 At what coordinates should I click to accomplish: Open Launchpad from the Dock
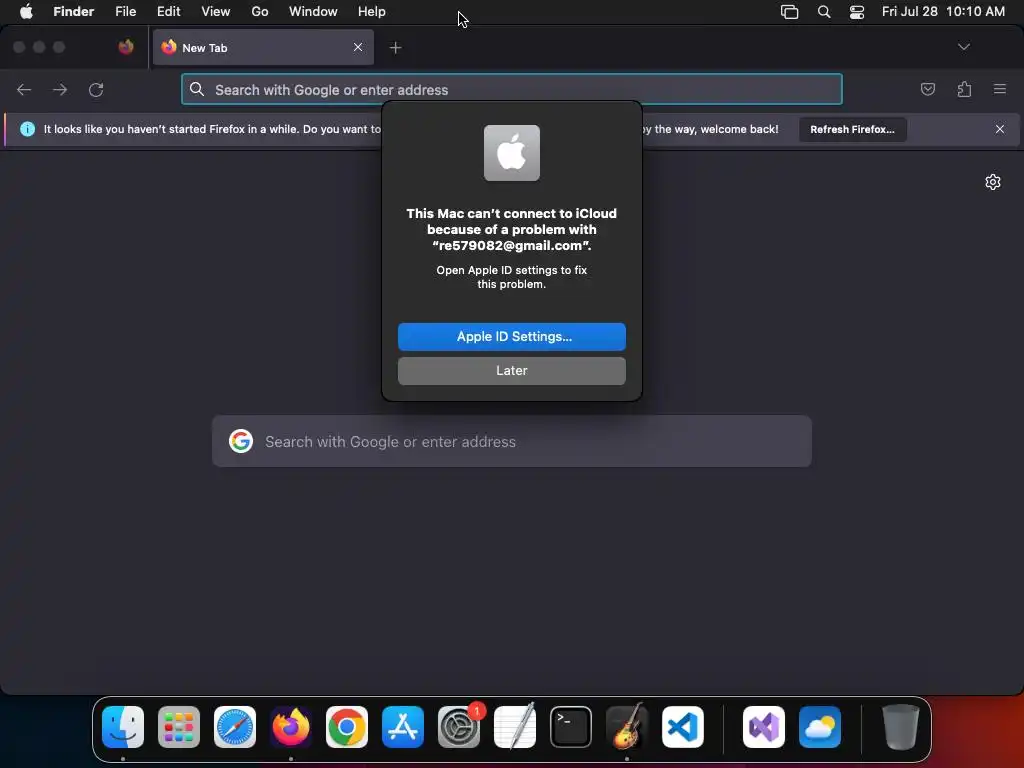(x=179, y=727)
